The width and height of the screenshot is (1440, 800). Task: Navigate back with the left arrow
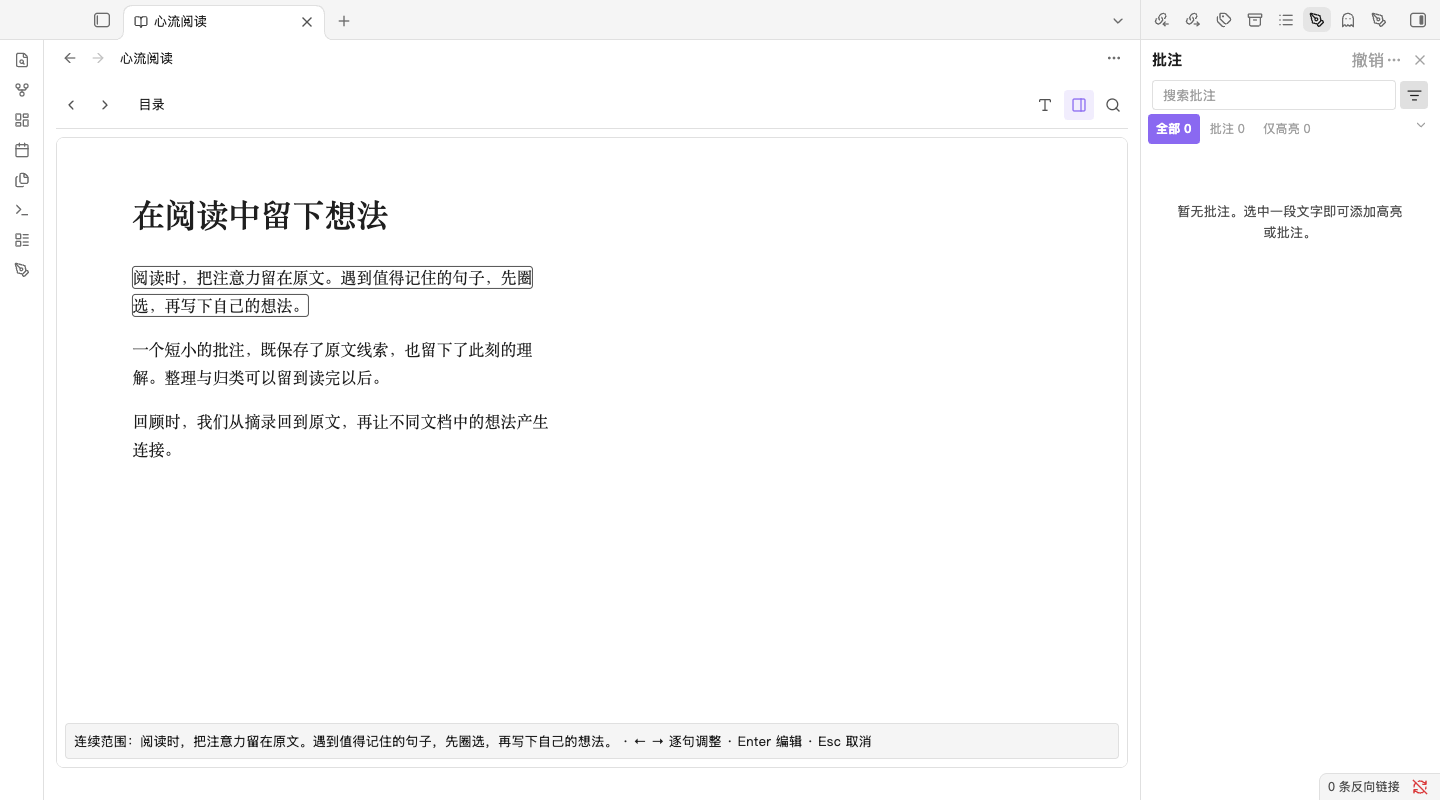click(70, 58)
